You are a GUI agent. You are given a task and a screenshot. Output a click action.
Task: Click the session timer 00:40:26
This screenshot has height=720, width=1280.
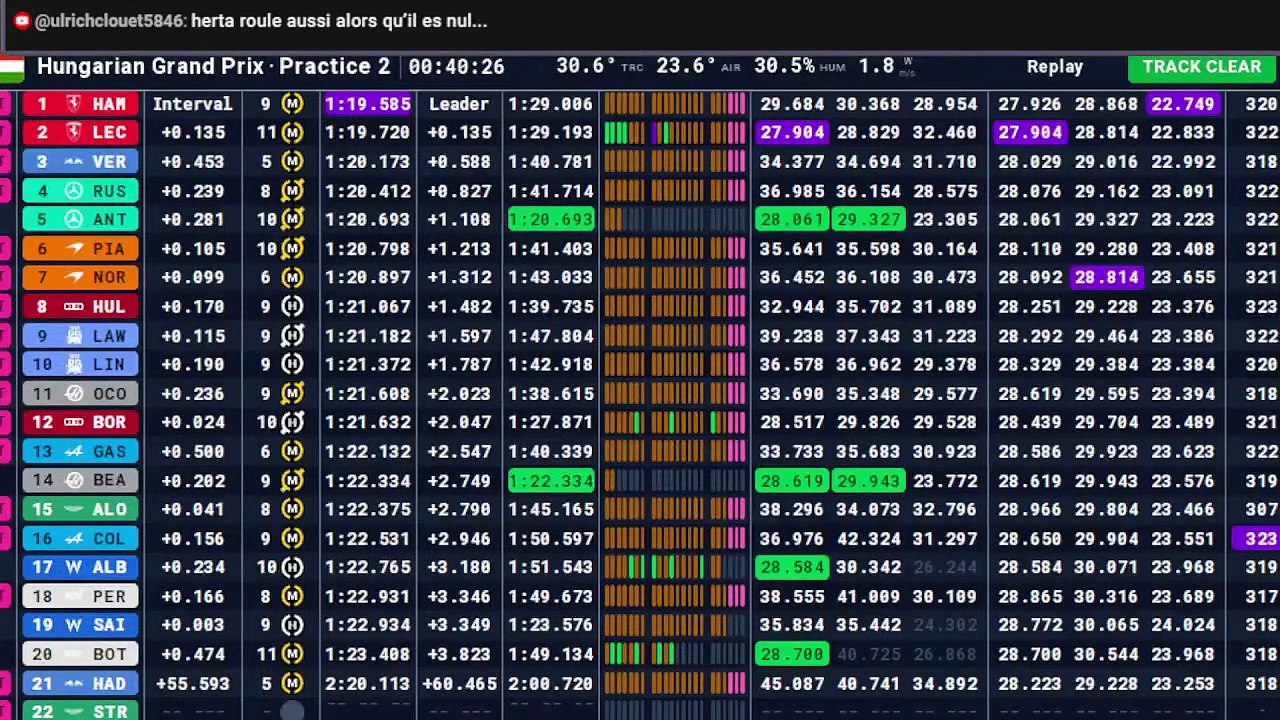(456, 67)
